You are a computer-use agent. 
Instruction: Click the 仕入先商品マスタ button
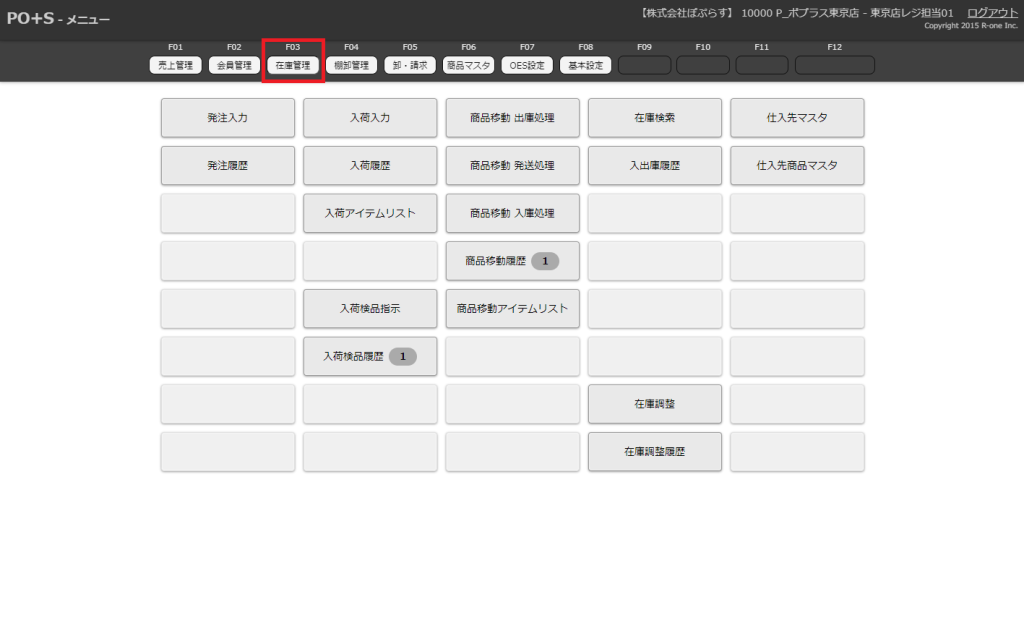(x=797, y=166)
